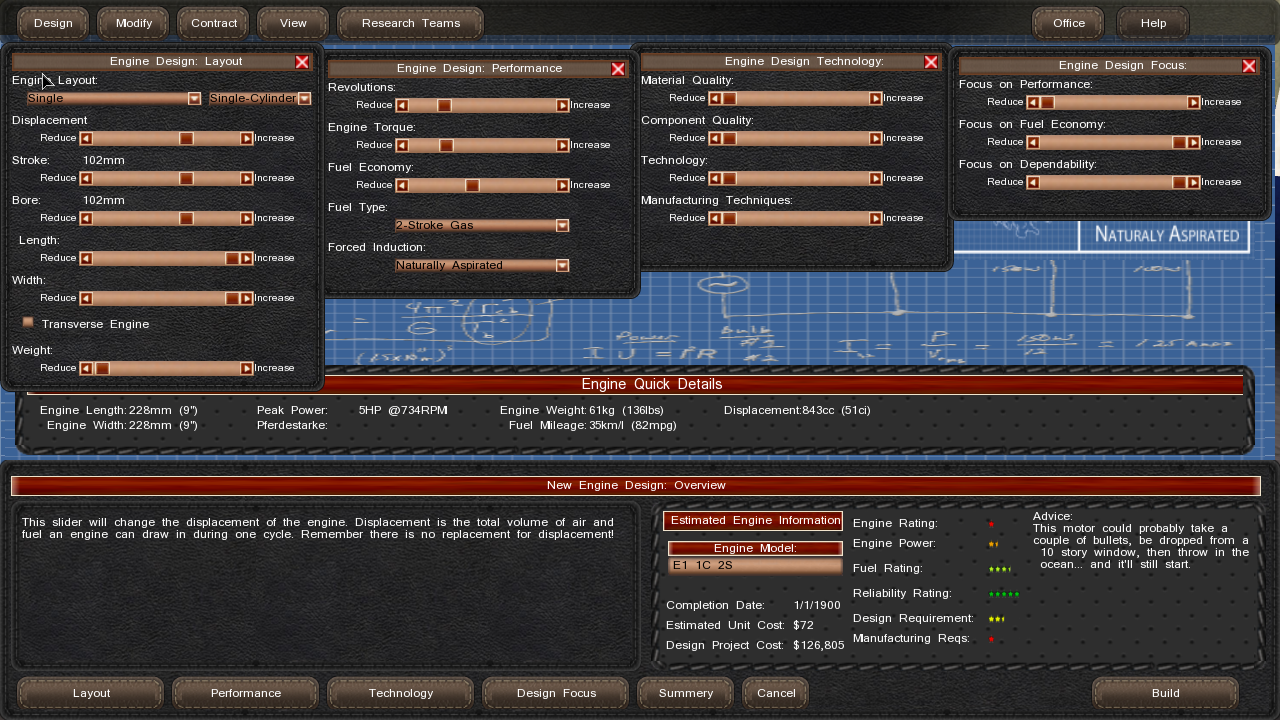Enable the Transverse Engine checkbox

point(28,323)
